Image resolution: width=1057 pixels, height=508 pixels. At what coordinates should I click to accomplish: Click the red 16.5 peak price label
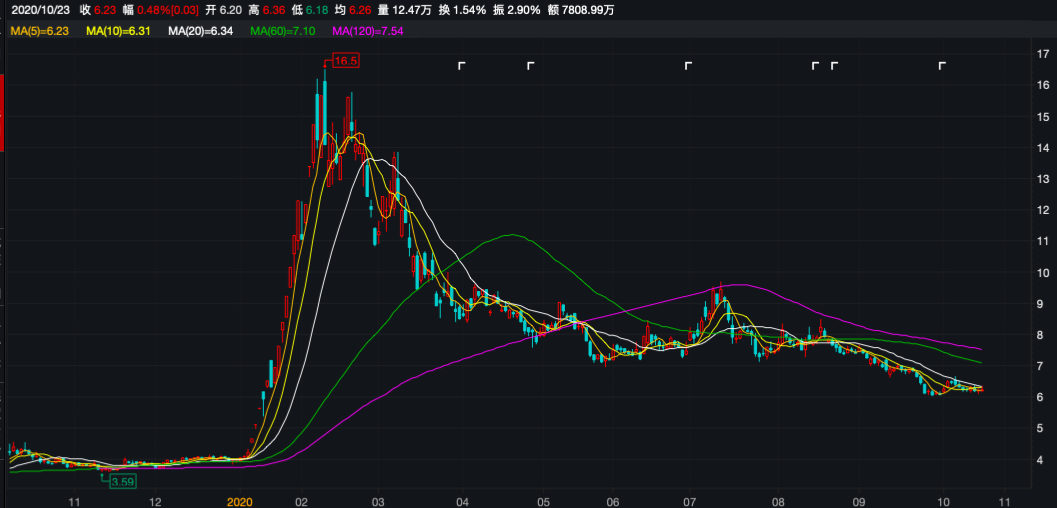click(x=345, y=61)
